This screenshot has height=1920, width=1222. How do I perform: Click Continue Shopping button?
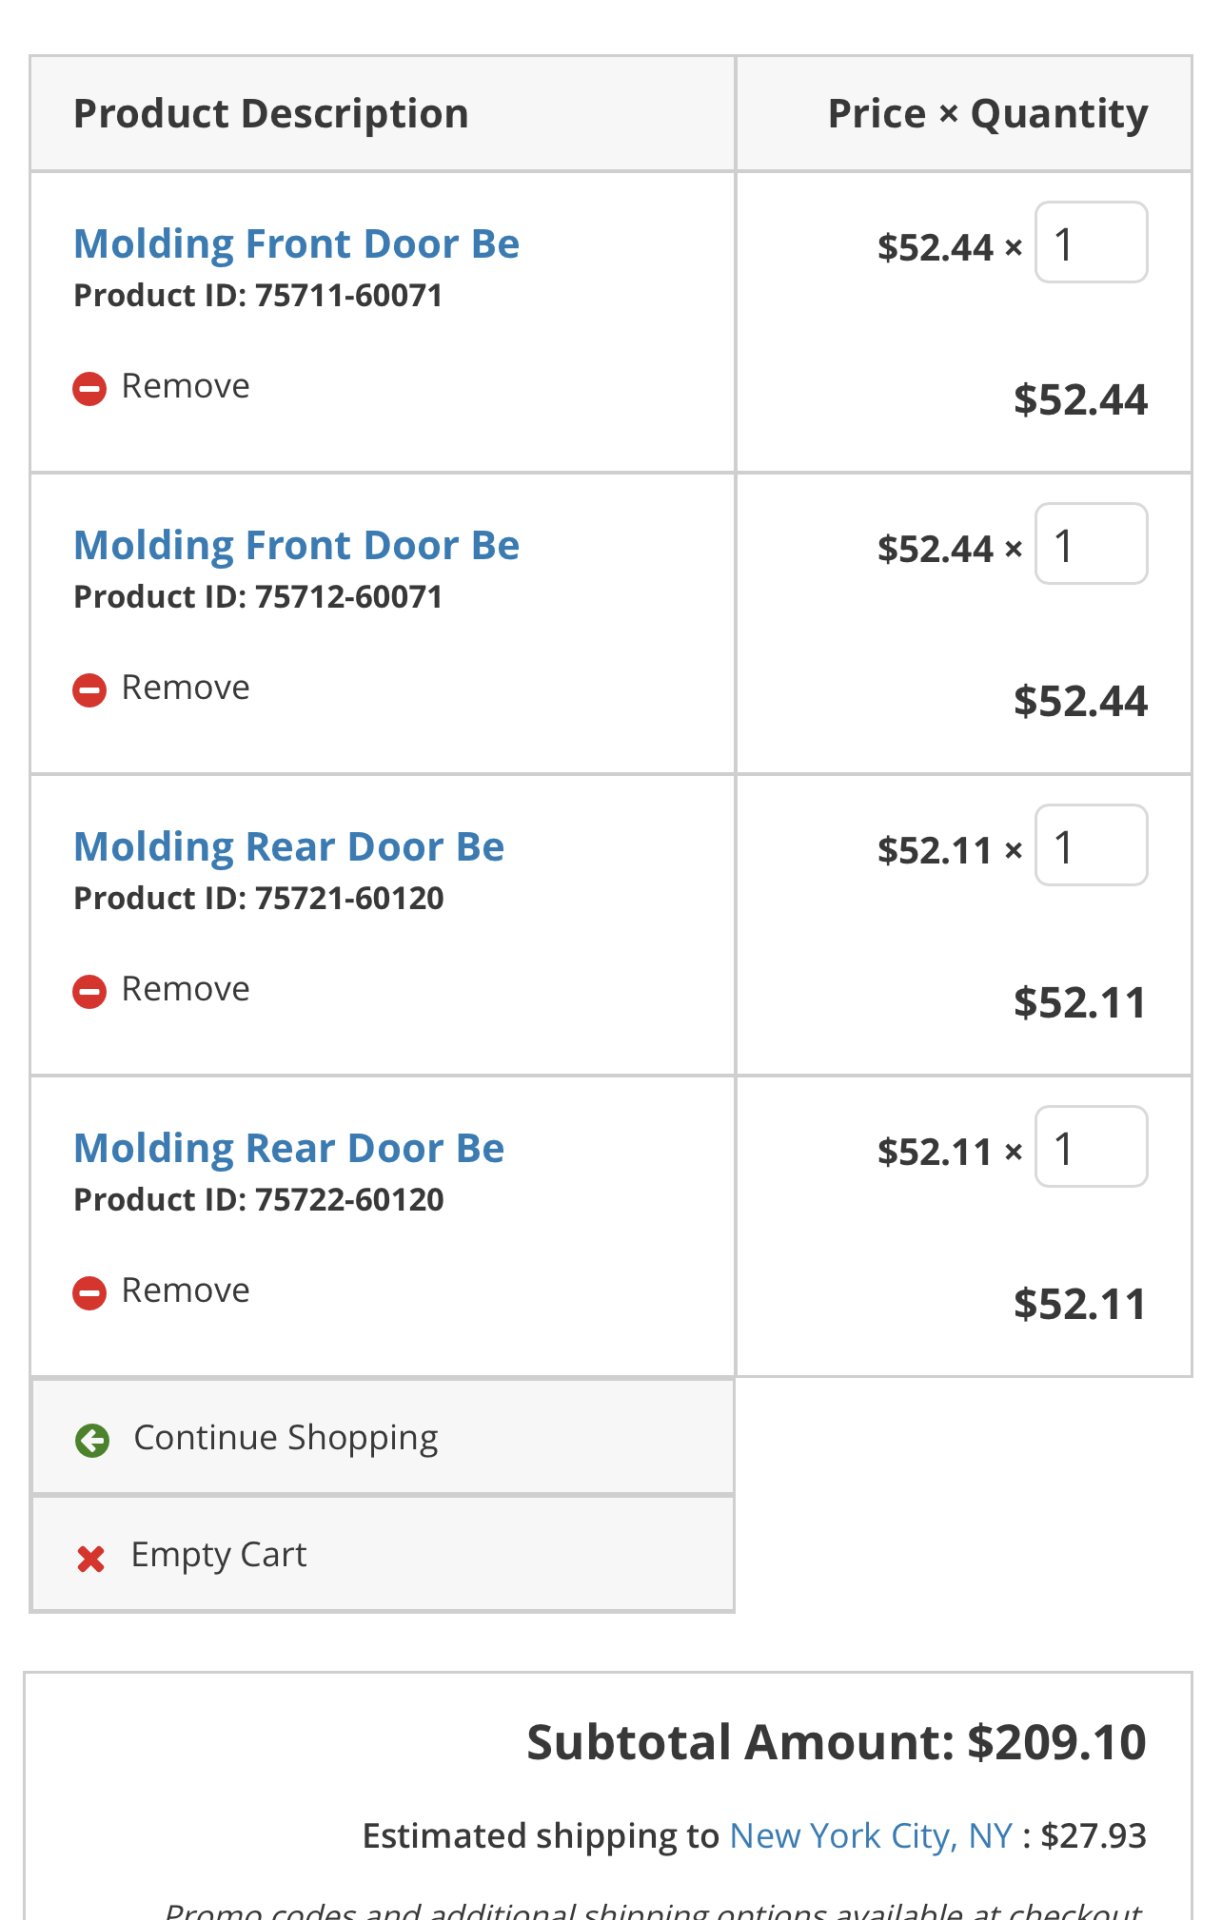pos(383,1438)
